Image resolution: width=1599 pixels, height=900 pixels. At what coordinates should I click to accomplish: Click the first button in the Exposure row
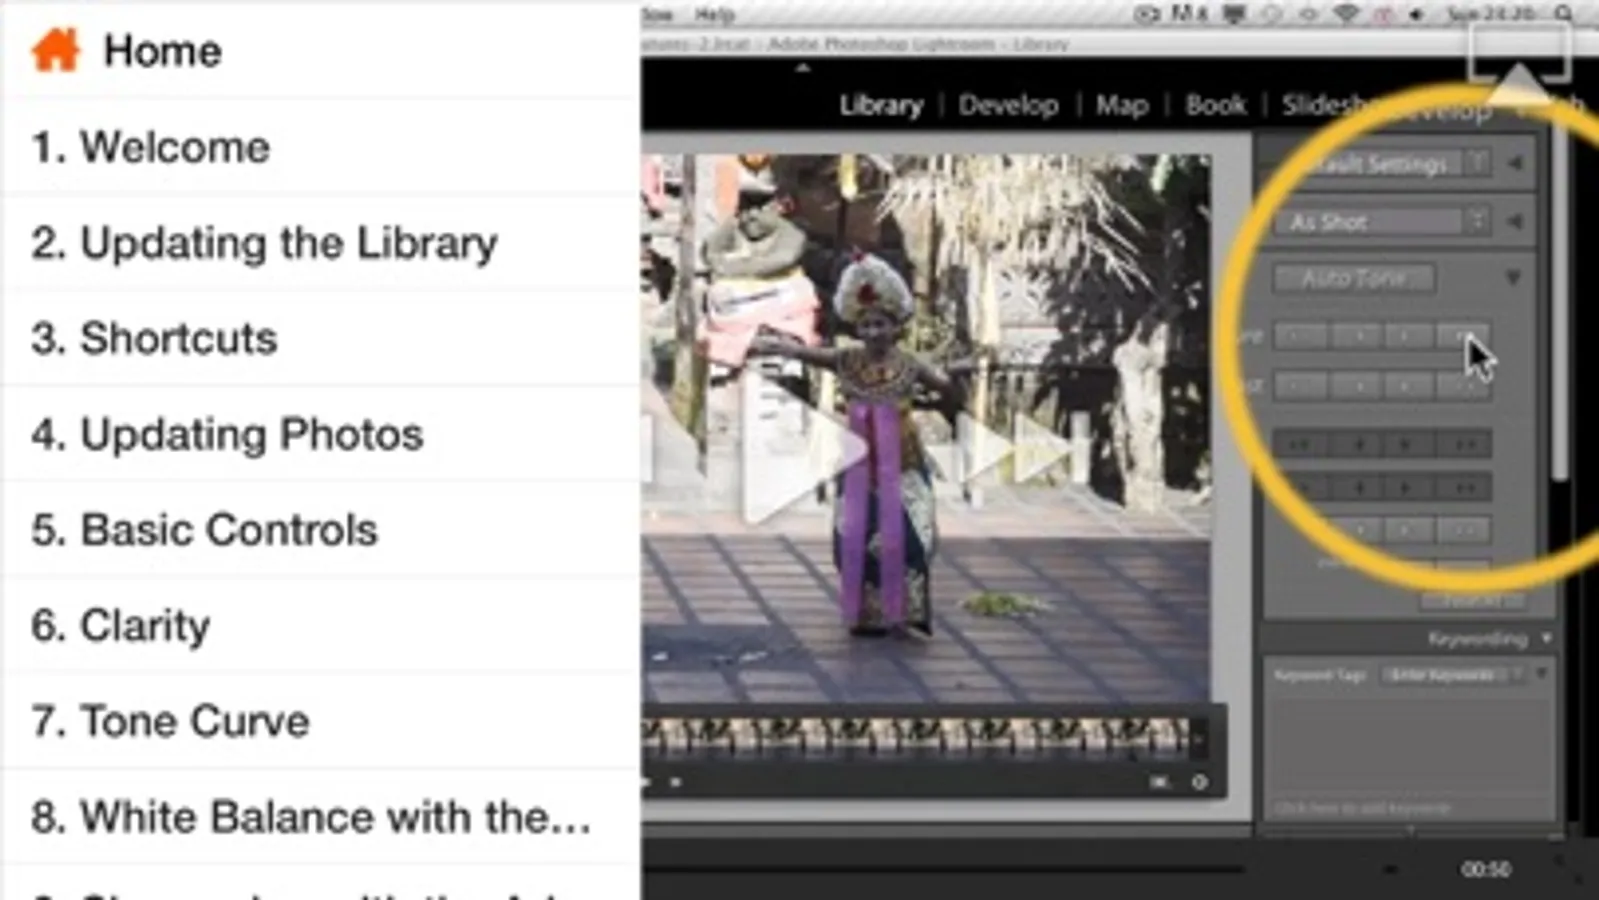(1300, 335)
